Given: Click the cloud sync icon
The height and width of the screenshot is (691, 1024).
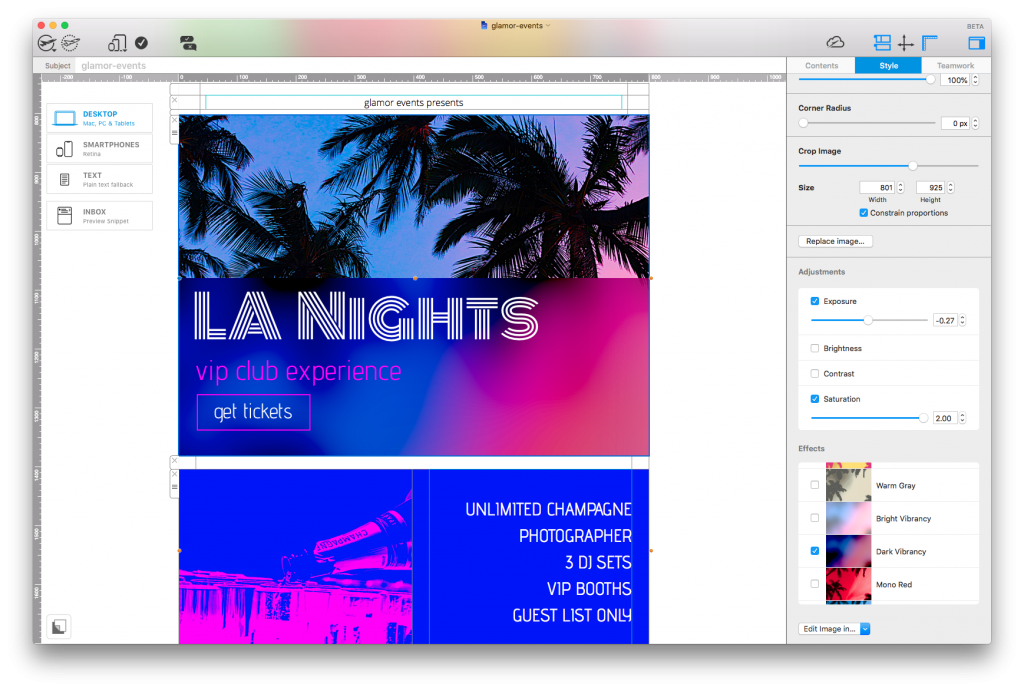Looking at the screenshot, I should (x=835, y=42).
